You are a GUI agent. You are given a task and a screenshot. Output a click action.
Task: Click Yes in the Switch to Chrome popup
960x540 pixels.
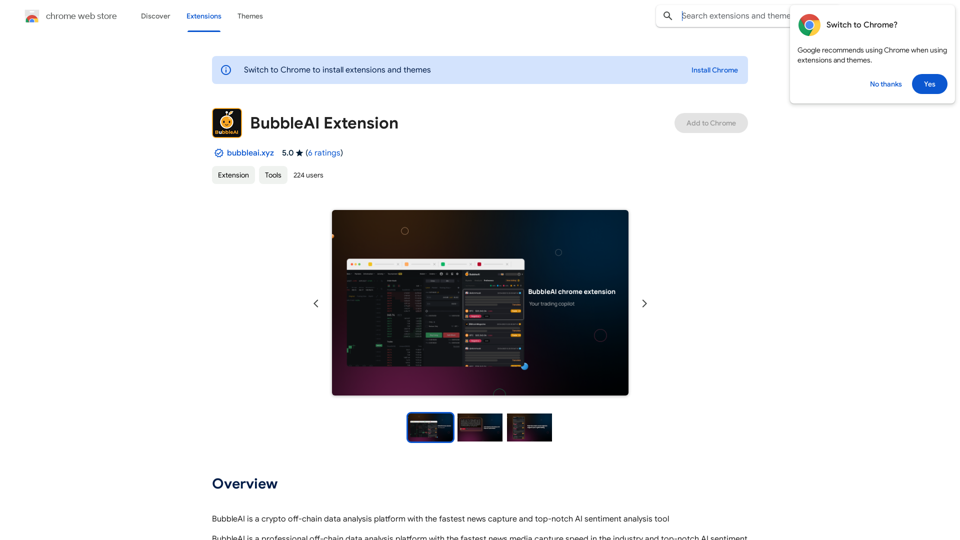(929, 84)
